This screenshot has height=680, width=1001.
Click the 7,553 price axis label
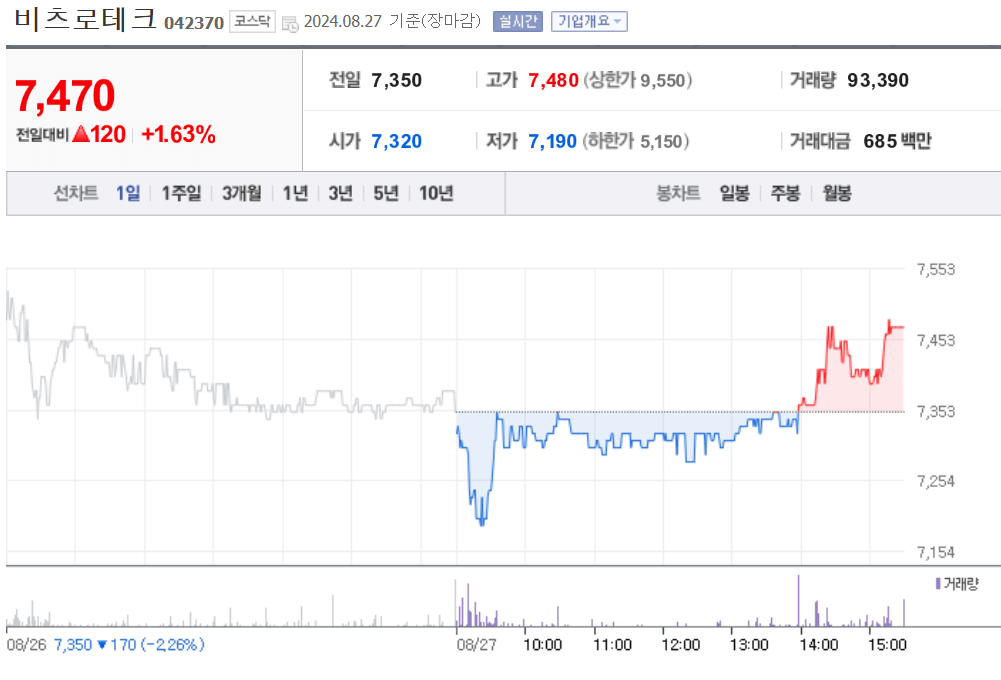point(936,269)
